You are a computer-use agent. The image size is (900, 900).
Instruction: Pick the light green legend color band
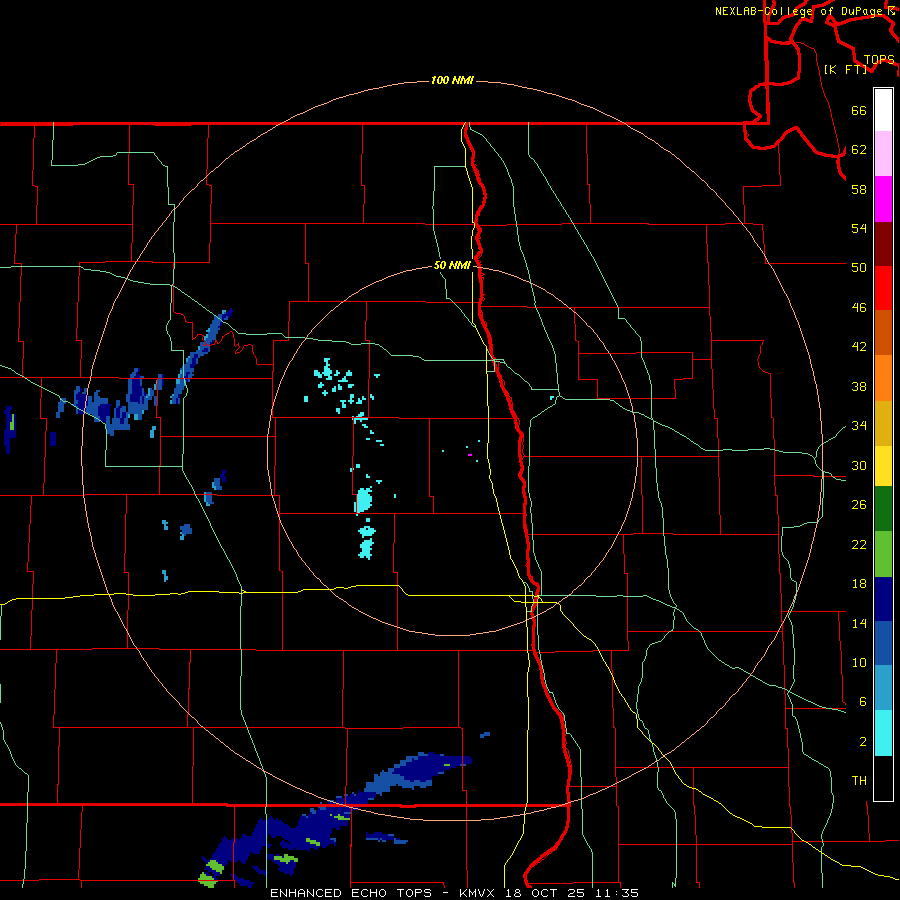883,554
